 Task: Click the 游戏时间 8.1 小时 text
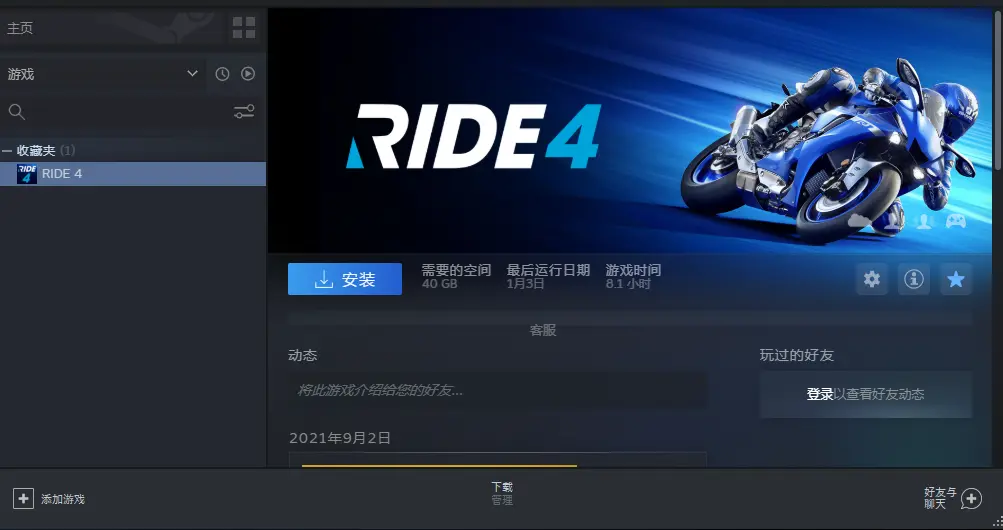pyautogui.click(x=633, y=276)
